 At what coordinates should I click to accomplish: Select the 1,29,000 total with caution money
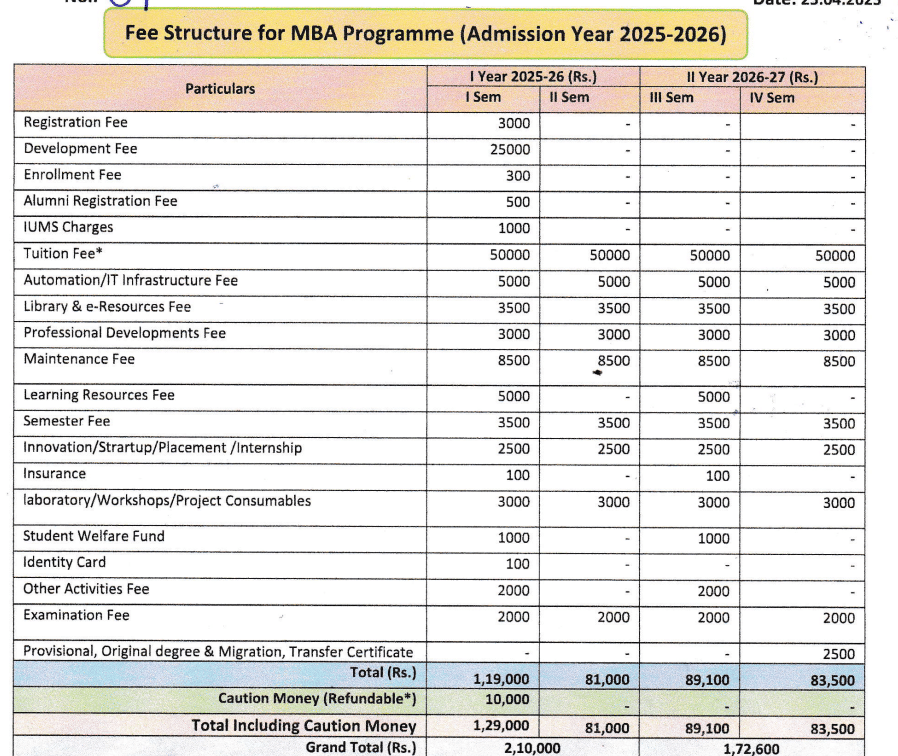(501, 726)
